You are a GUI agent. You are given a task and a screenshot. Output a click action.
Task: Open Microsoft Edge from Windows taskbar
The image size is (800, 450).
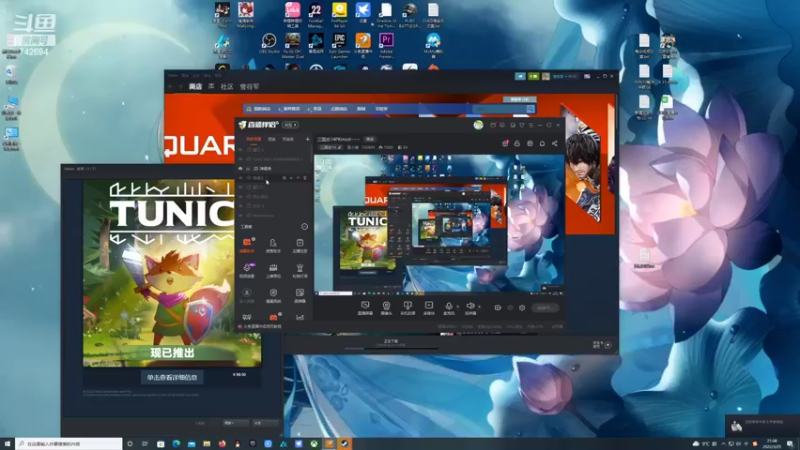coord(176,444)
